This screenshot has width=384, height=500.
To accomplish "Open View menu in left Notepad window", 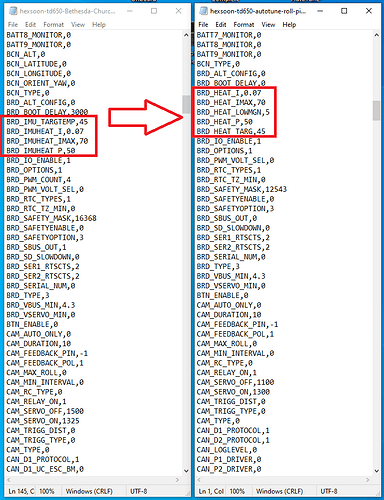I will coord(78,25).
